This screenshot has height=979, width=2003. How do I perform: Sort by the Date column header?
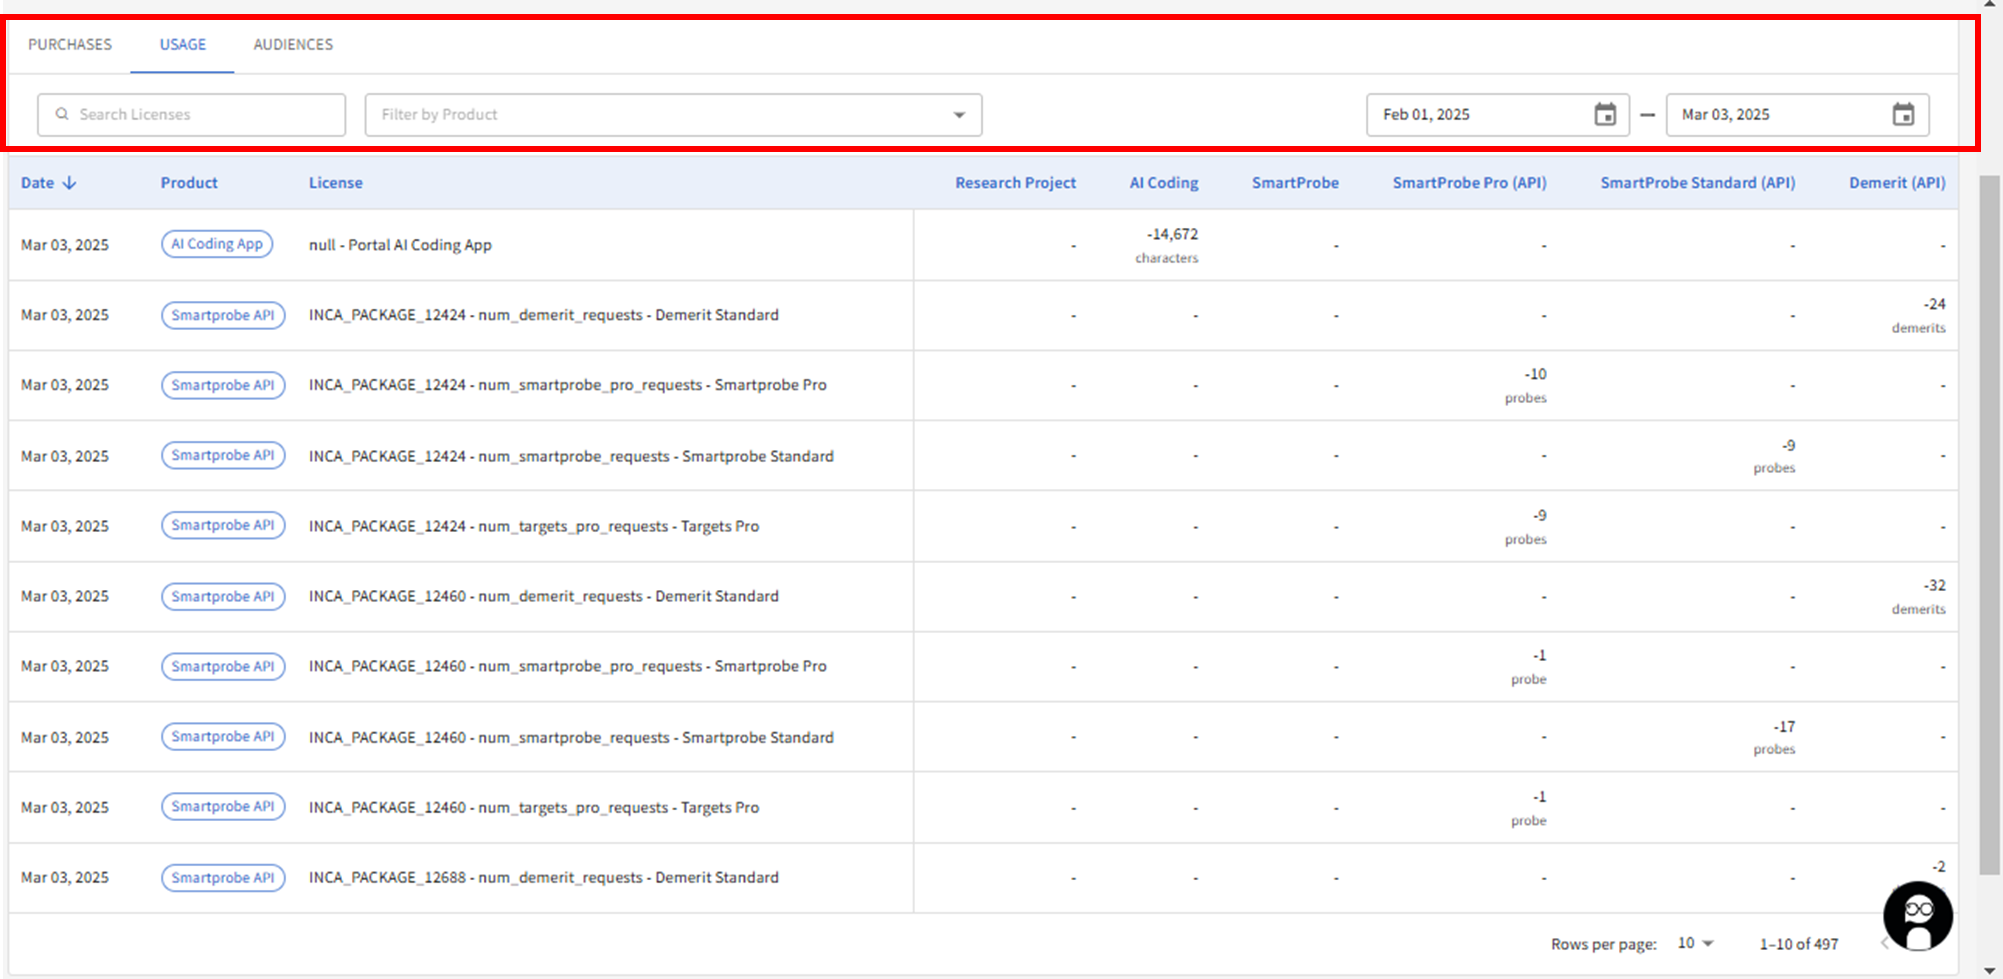coord(38,183)
